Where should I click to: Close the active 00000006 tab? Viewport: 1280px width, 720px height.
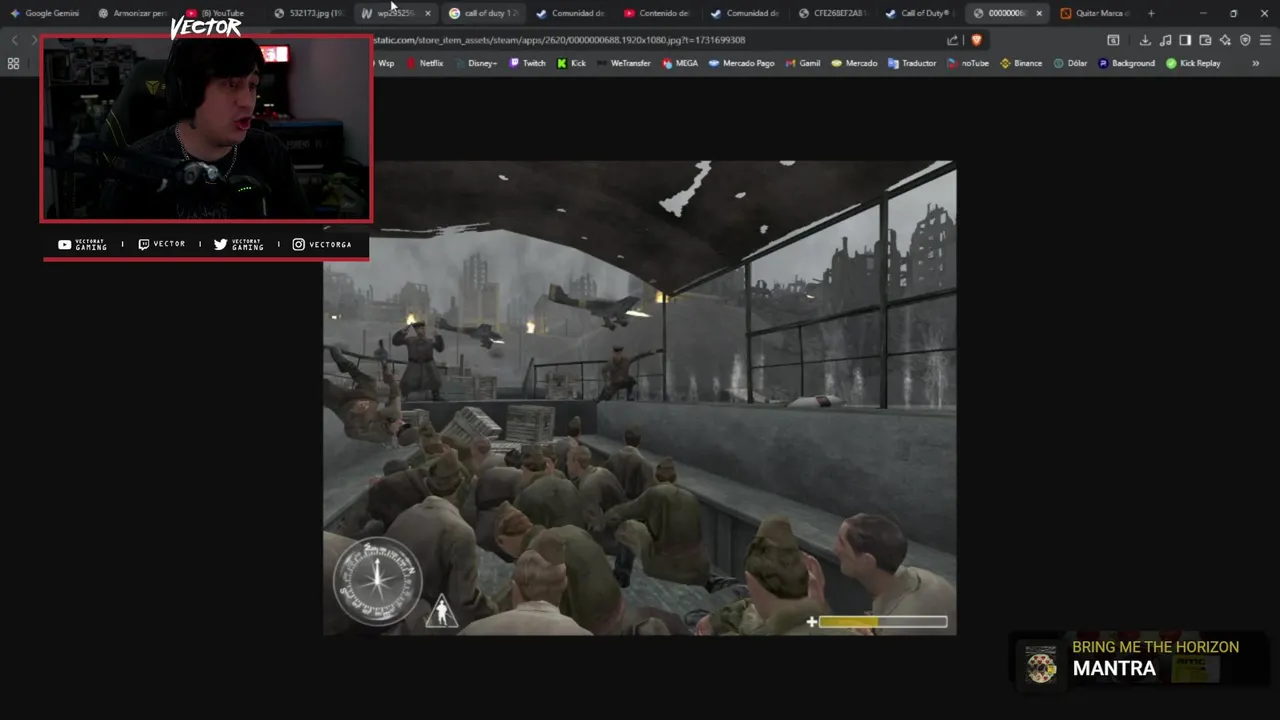pyautogui.click(x=1039, y=13)
